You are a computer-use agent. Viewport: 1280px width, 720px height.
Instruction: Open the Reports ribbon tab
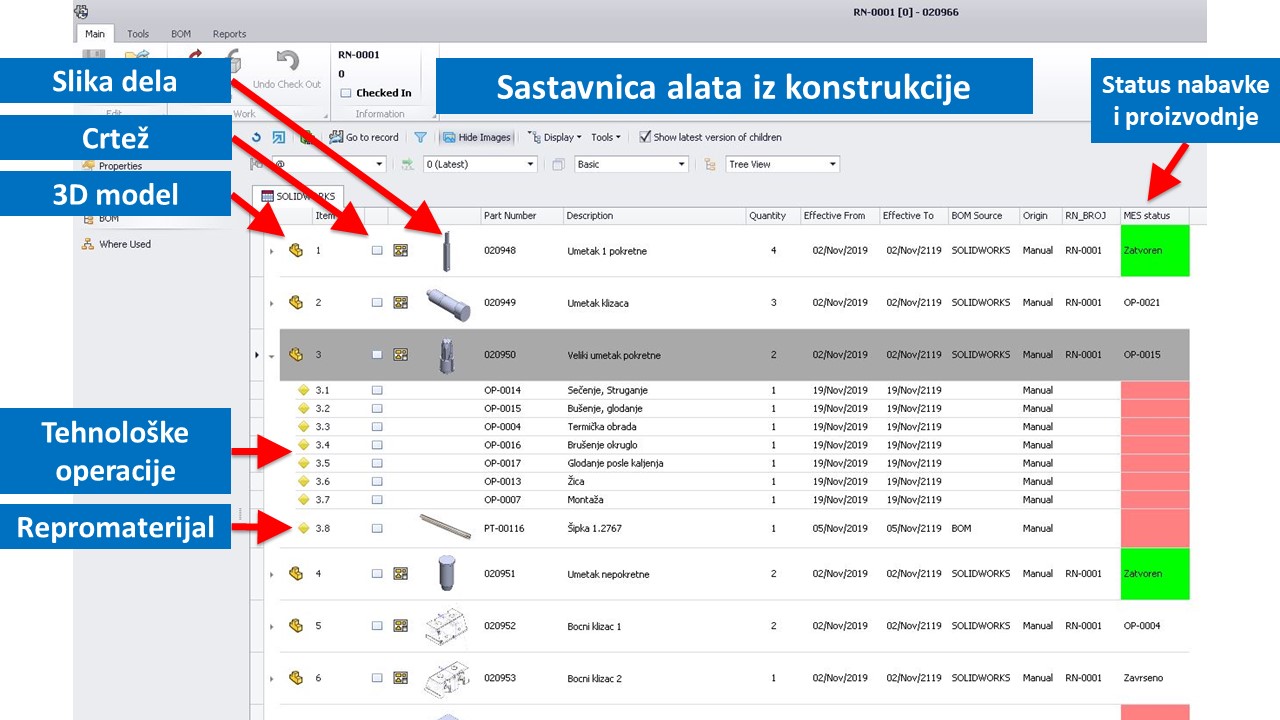click(x=229, y=34)
